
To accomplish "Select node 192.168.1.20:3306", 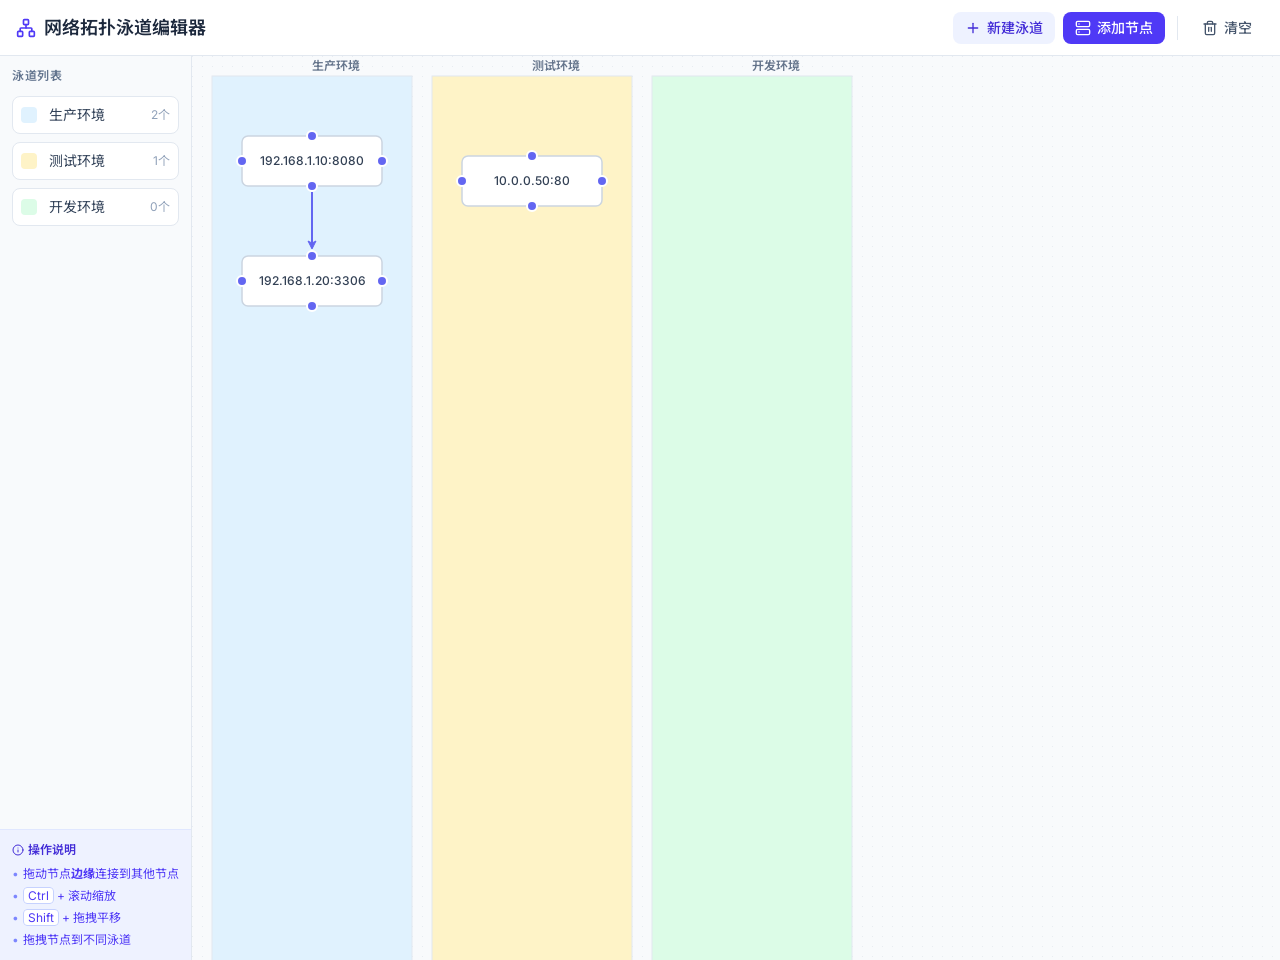I will pos(312,281).
